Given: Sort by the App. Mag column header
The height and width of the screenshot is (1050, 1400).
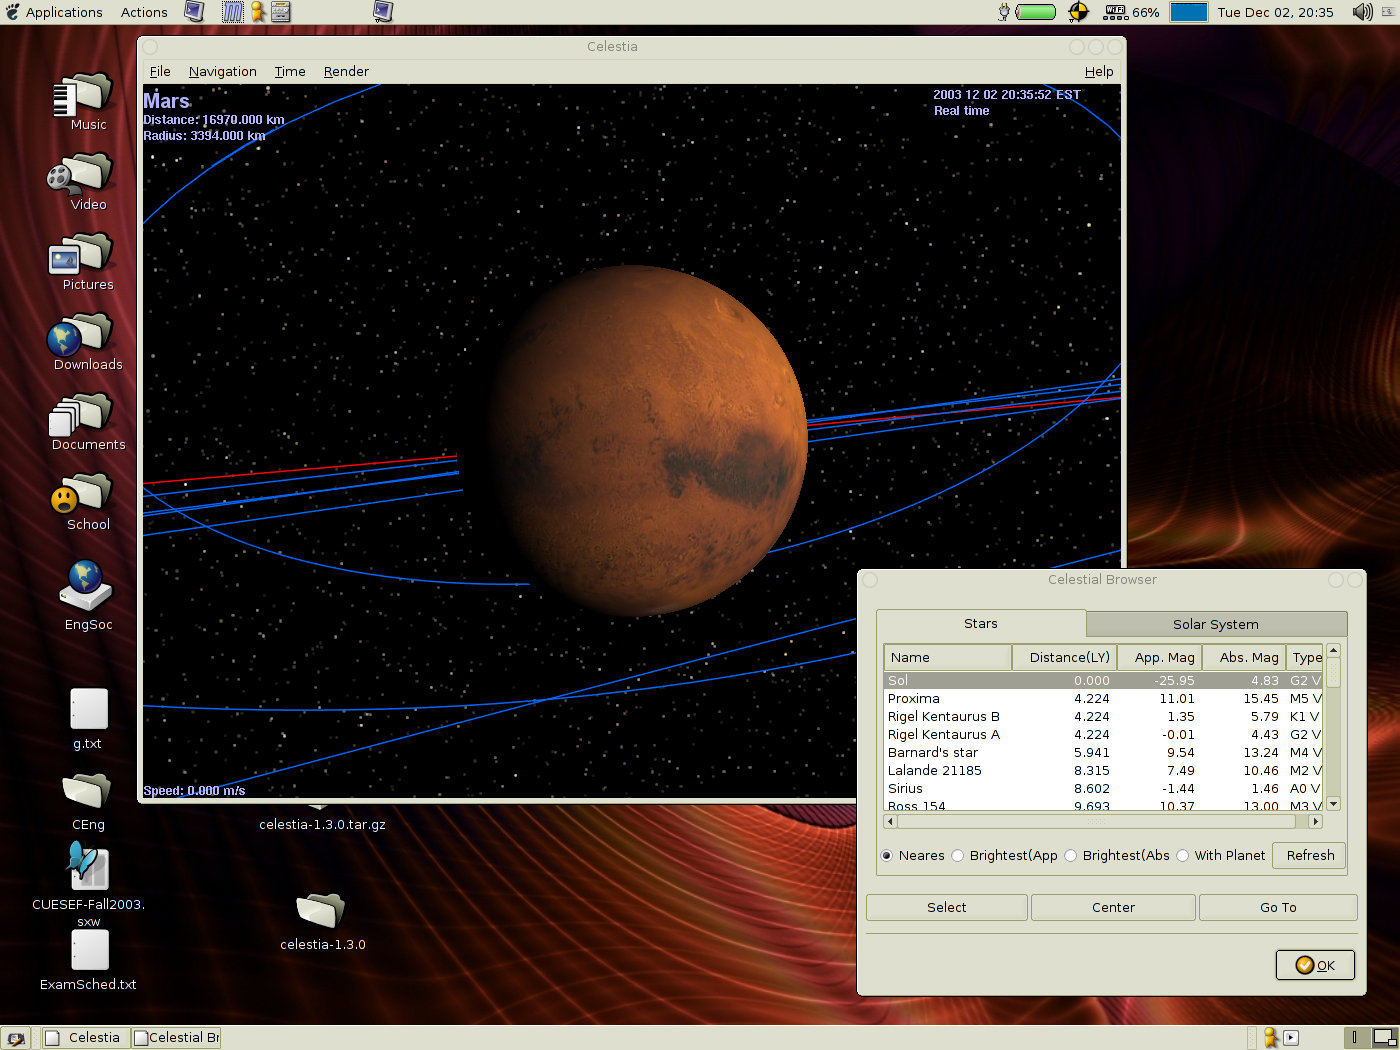Looking at the screenshot, I should [1159, 657].
